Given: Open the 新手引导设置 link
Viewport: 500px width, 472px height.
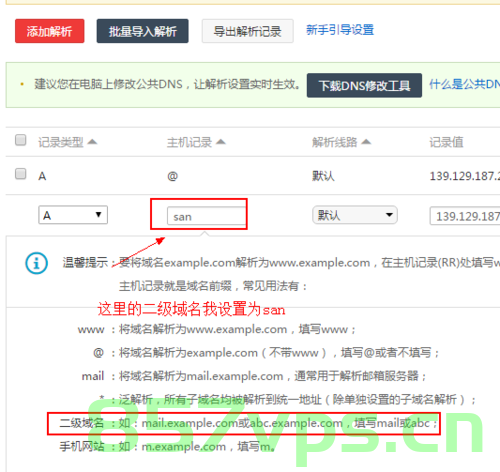Looking at the screenshot, I should [340, 30].
